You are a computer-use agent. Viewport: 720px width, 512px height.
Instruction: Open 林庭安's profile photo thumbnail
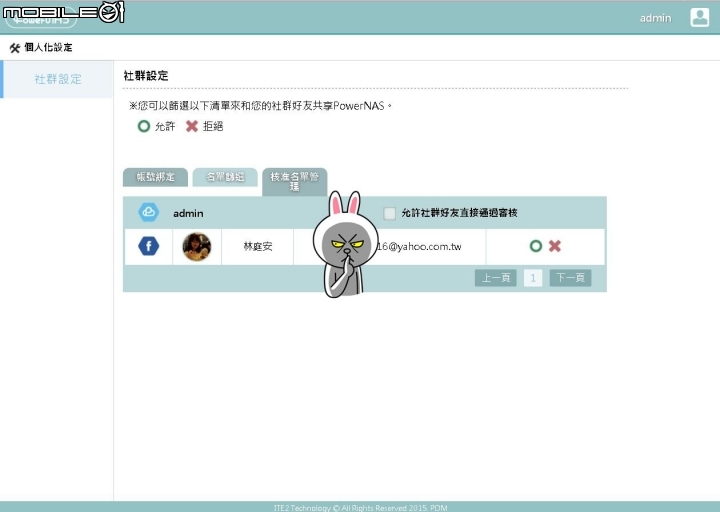(x=197, y=247)
